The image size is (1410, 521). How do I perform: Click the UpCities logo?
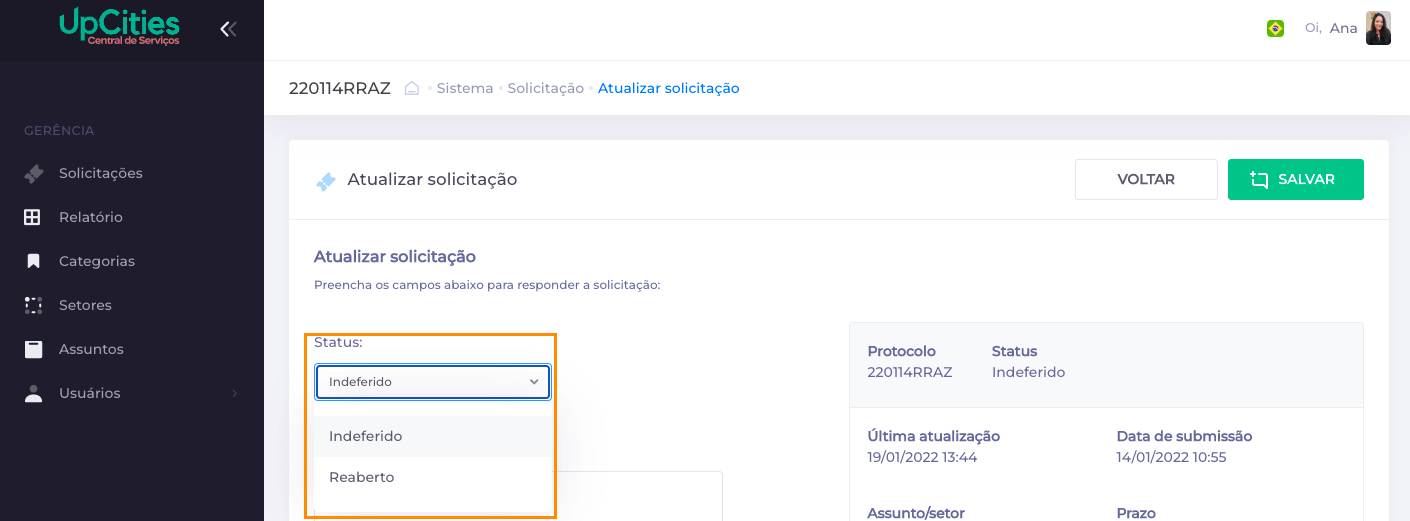point(119,27)
